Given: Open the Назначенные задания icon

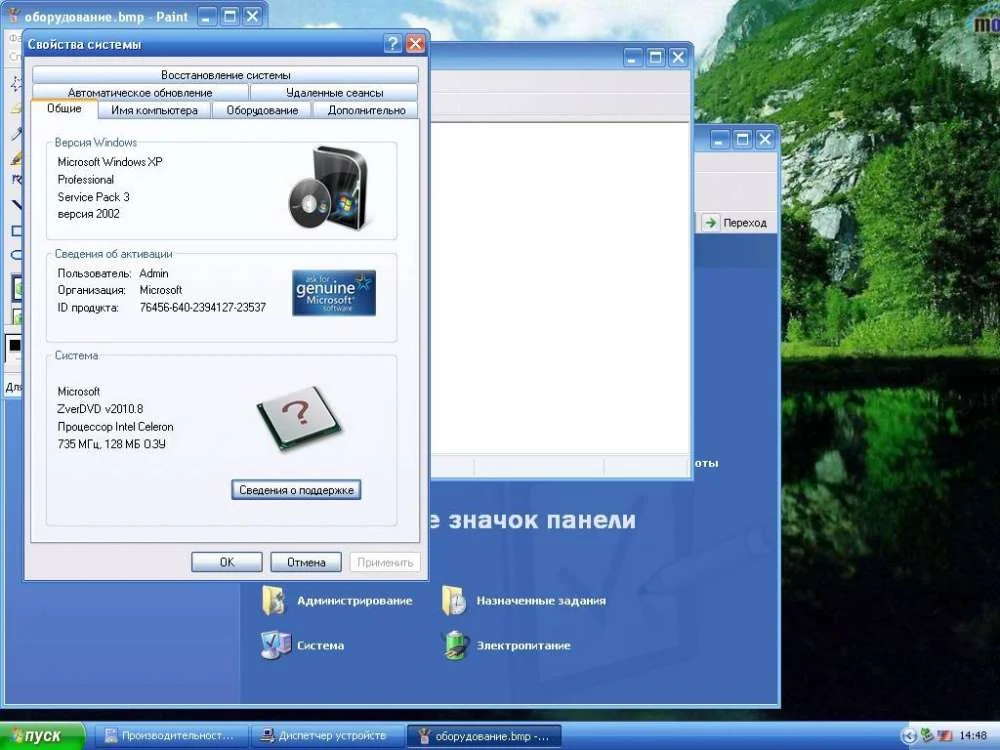Looking at the screenshot, I should (x=455, y=600).
